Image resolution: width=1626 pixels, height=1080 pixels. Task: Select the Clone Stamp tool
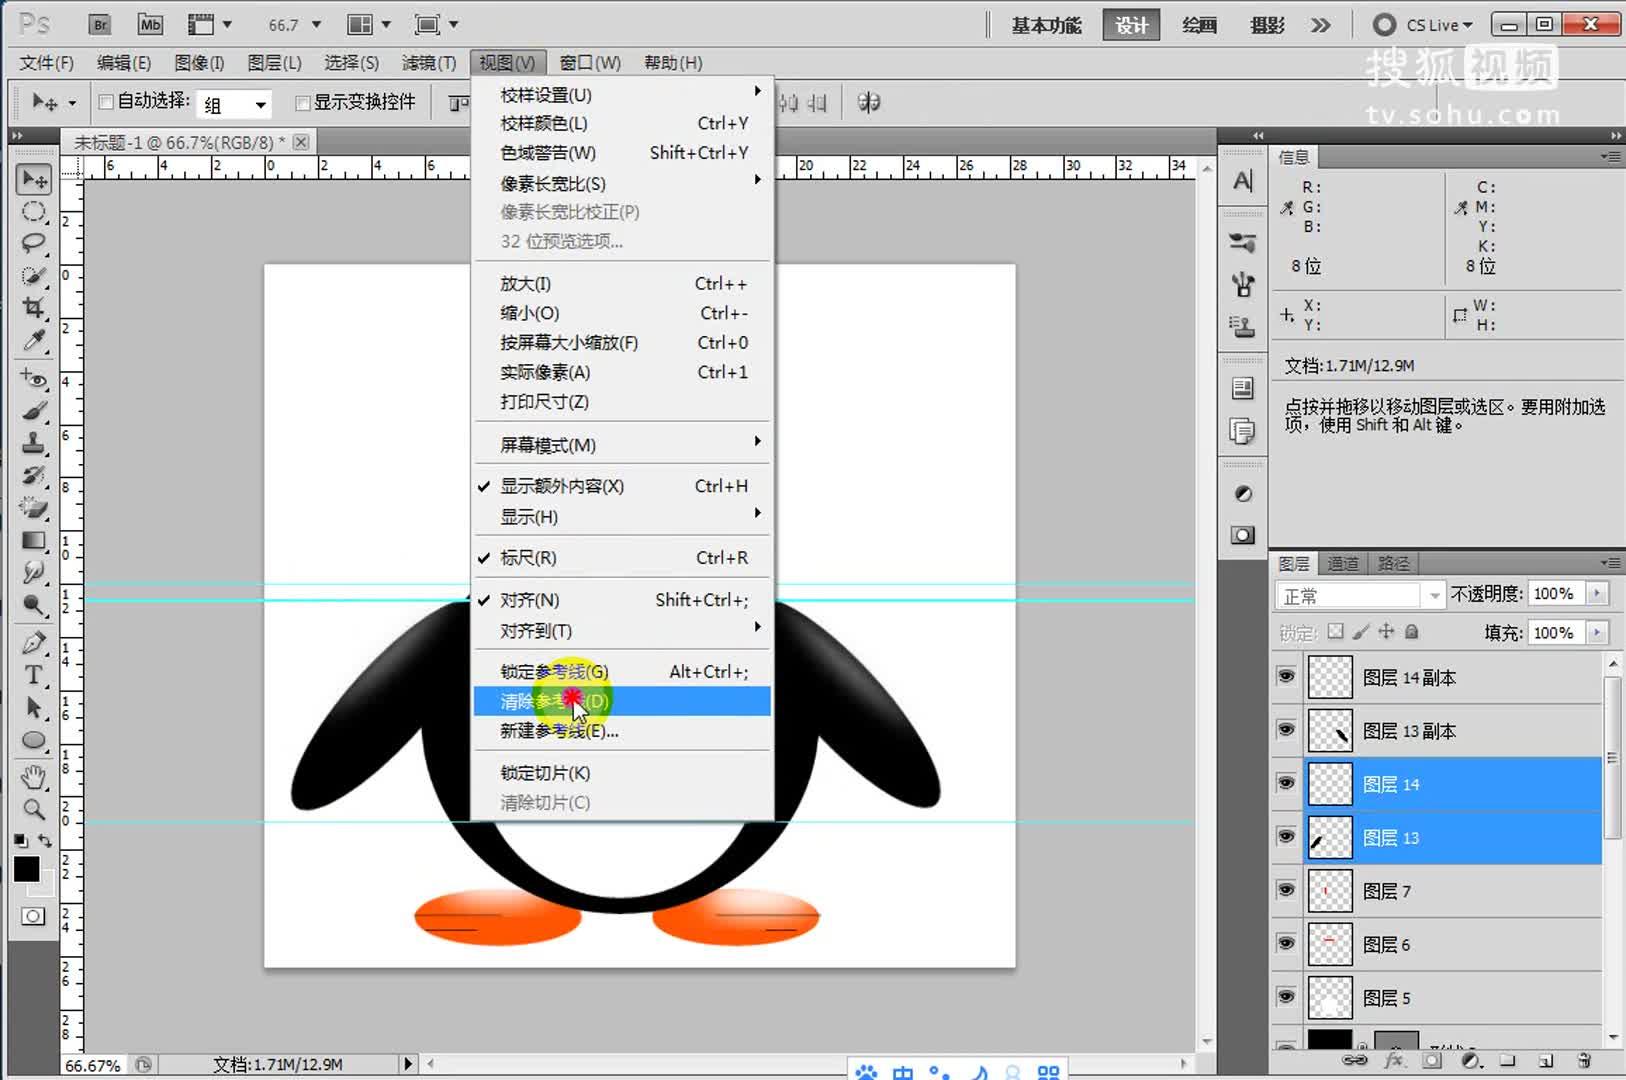[33, 443]
